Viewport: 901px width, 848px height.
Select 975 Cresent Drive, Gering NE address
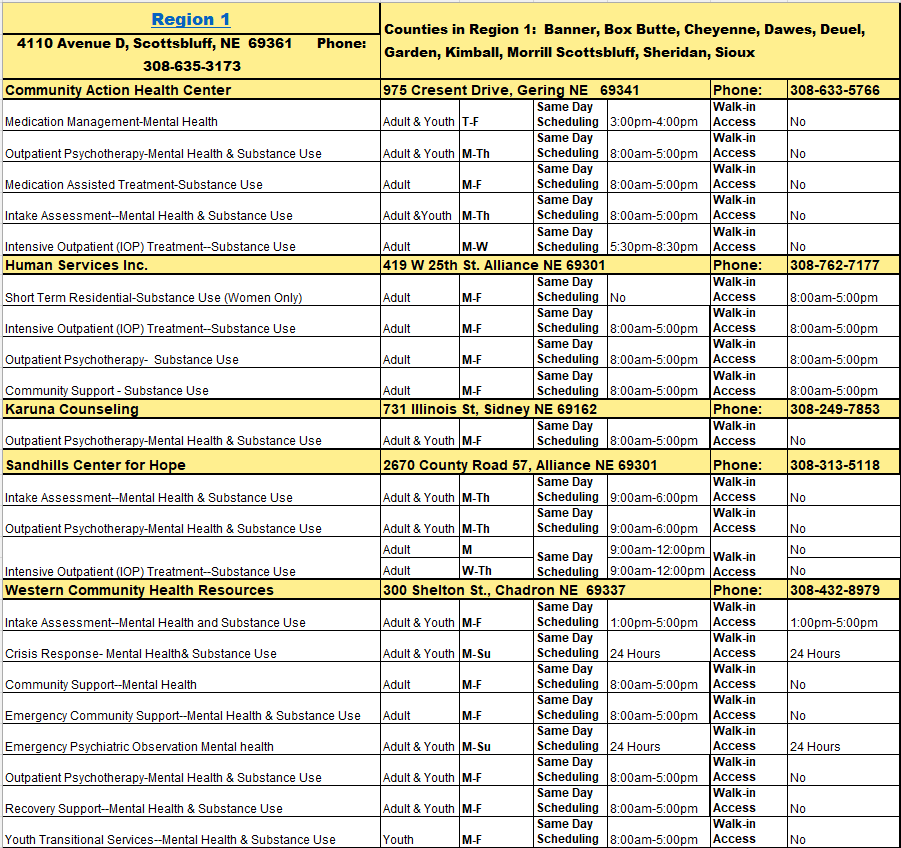click(x=545, y=90)
